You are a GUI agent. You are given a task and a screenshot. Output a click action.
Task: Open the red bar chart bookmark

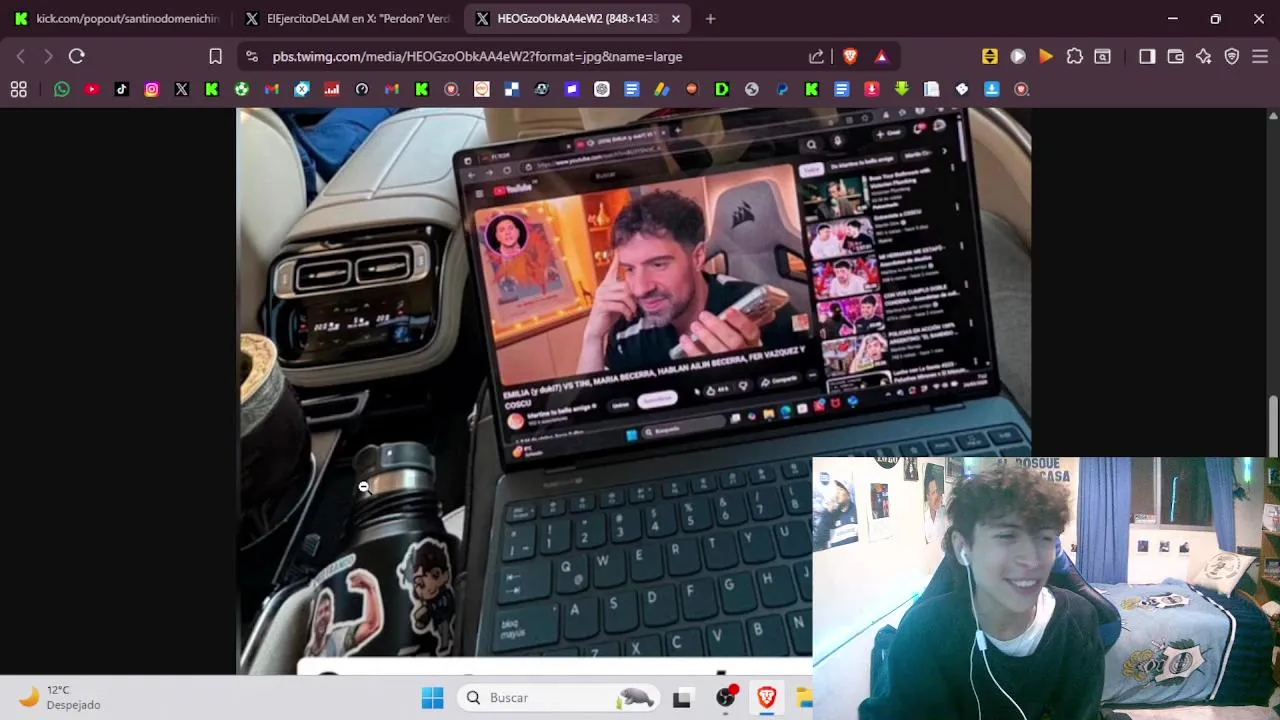point(331,90)
